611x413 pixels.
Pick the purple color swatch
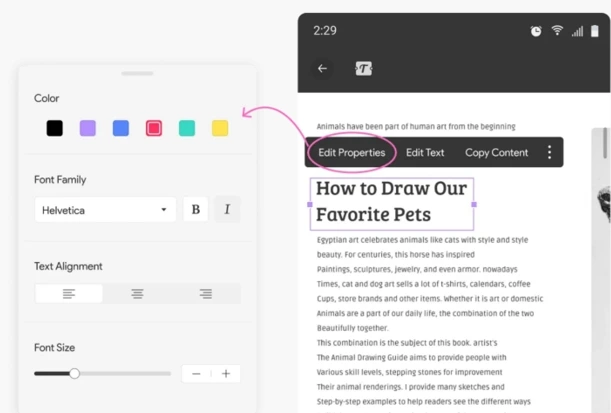tap(88, 128)
